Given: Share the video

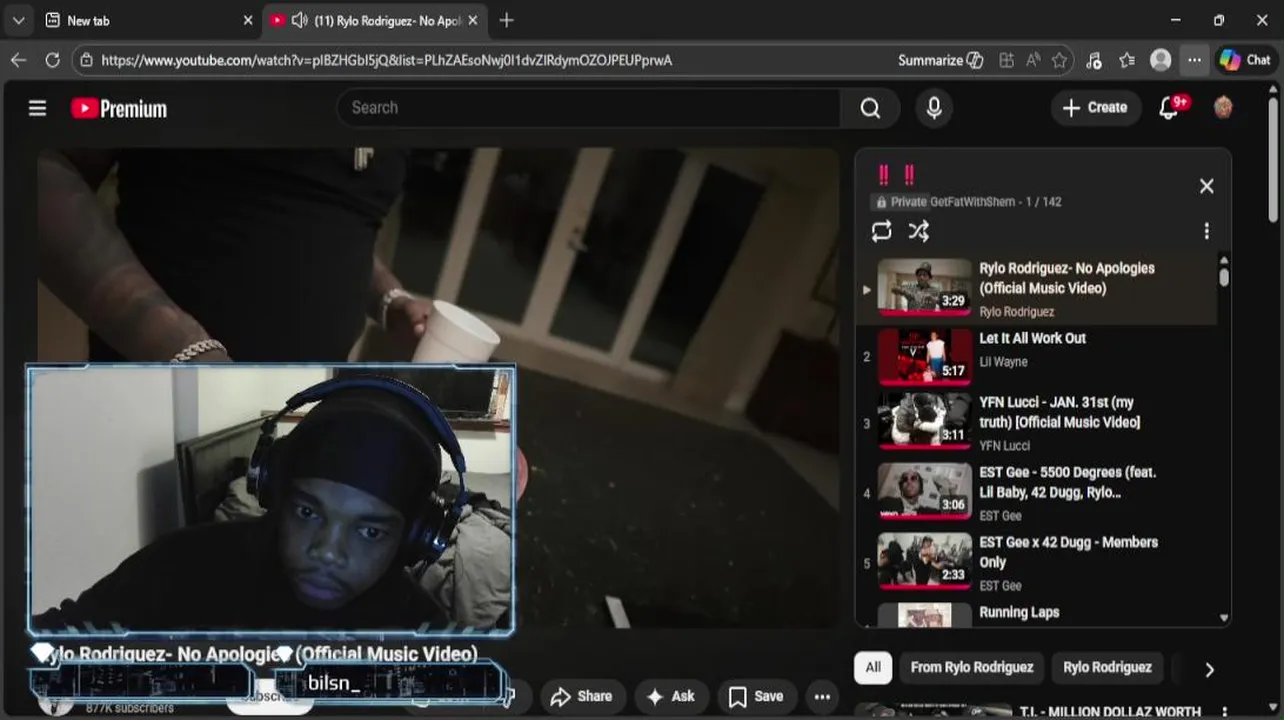Looking at the screenshot, I should [582, 696].
